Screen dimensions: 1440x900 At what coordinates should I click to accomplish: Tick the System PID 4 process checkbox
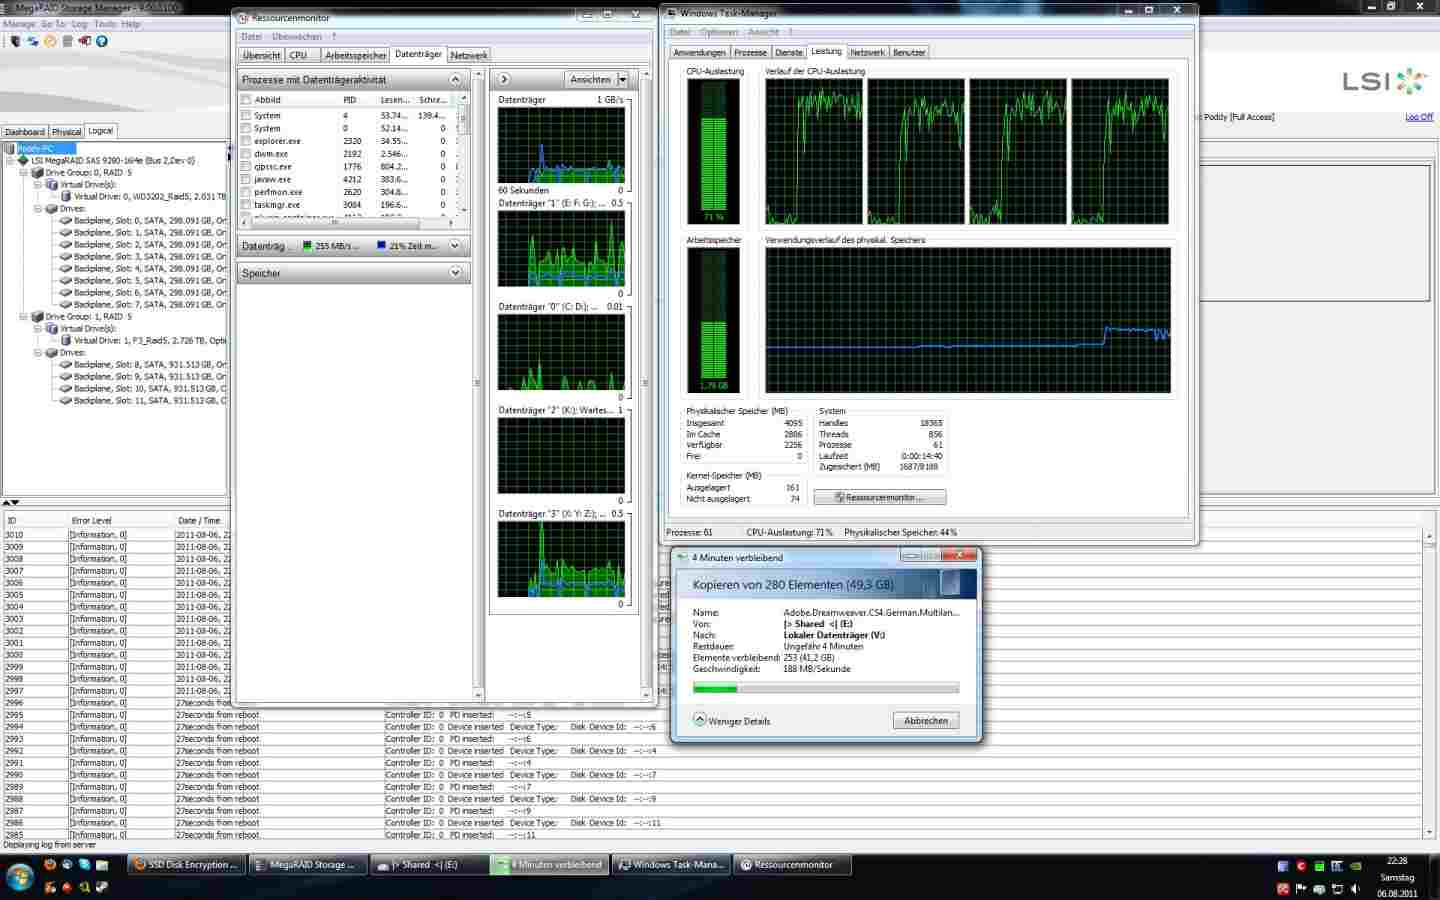(246, 115)
